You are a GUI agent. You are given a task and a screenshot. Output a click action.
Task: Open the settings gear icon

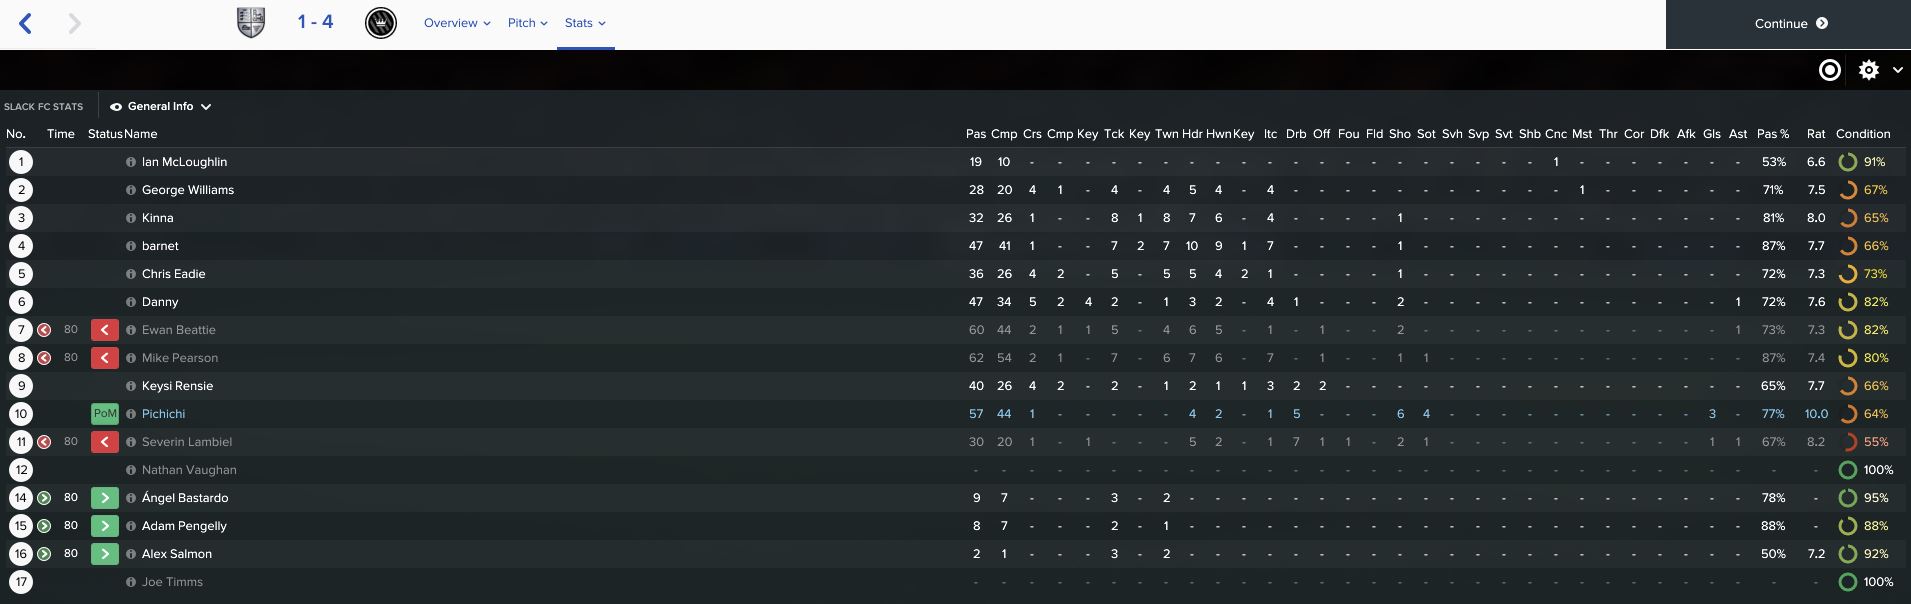coord(1868,70)
